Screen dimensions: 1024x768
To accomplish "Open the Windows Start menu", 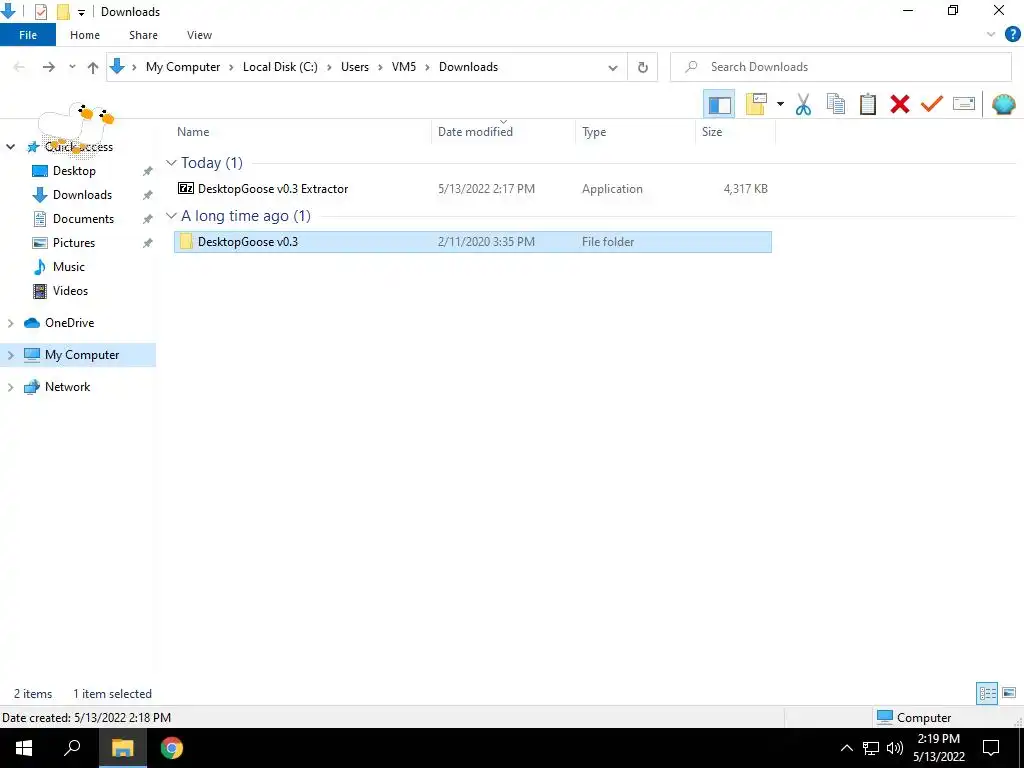I will tap(24, 748).
